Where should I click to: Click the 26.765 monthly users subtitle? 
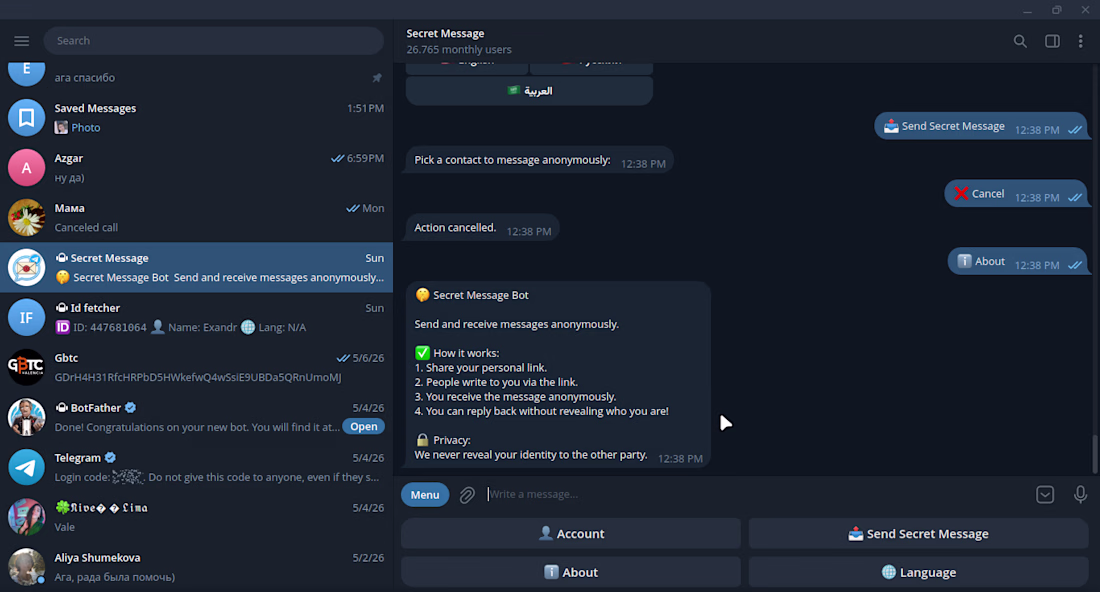pos(459,50)
